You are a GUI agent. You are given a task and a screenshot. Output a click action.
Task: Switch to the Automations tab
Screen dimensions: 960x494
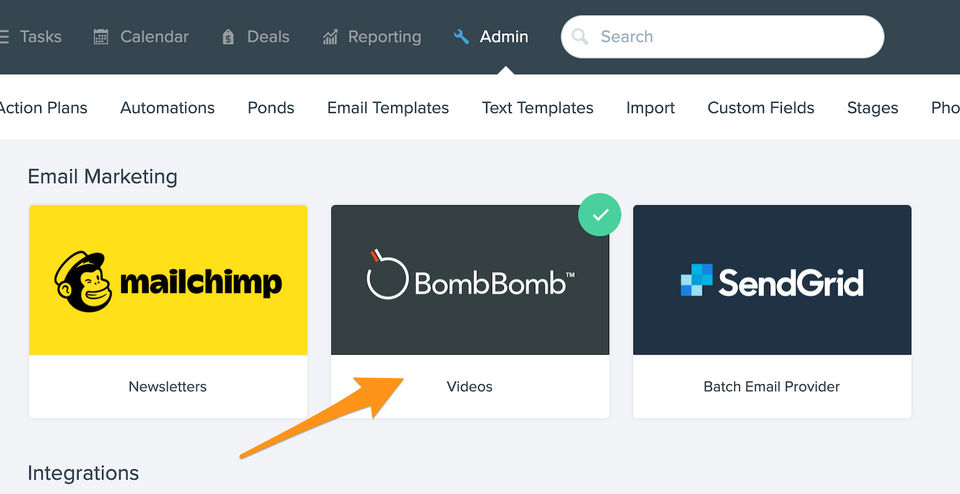[167, 108]
